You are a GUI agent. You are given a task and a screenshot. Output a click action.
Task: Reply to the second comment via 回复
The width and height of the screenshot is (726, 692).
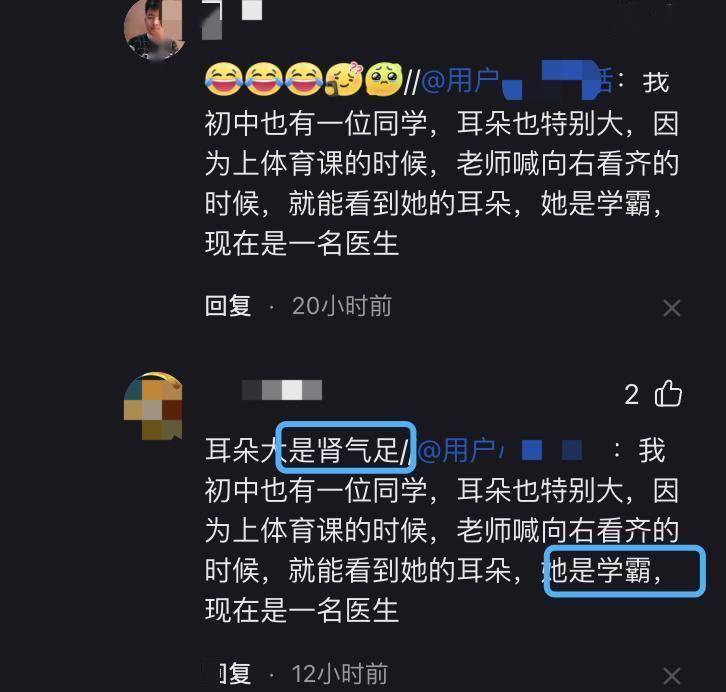coord(234,673)
